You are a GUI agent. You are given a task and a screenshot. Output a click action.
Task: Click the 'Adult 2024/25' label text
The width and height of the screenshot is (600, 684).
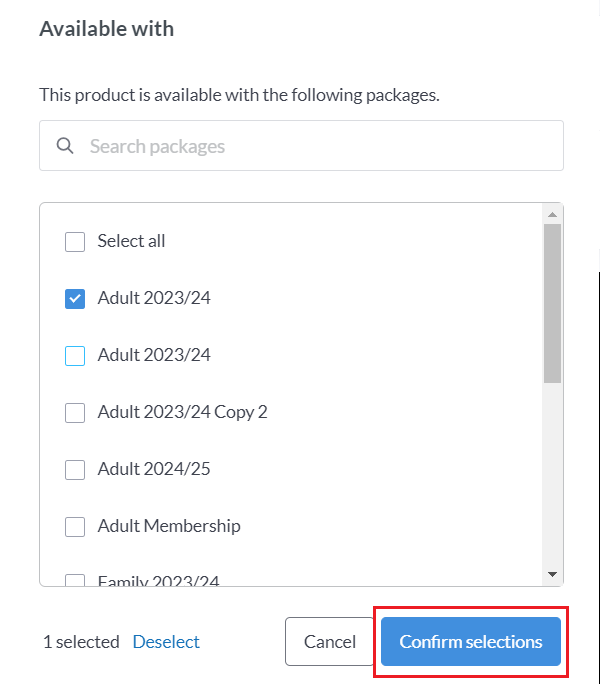[154, 469]
